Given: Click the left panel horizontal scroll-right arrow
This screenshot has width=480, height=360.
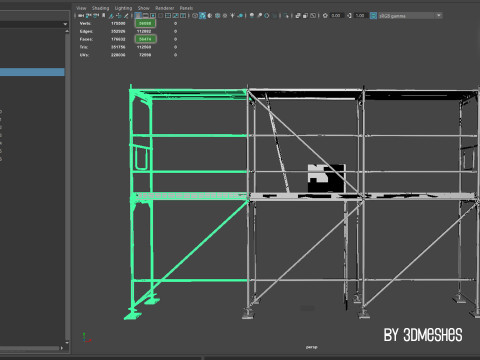Looking at the screenshot, I should coord(62,348).
